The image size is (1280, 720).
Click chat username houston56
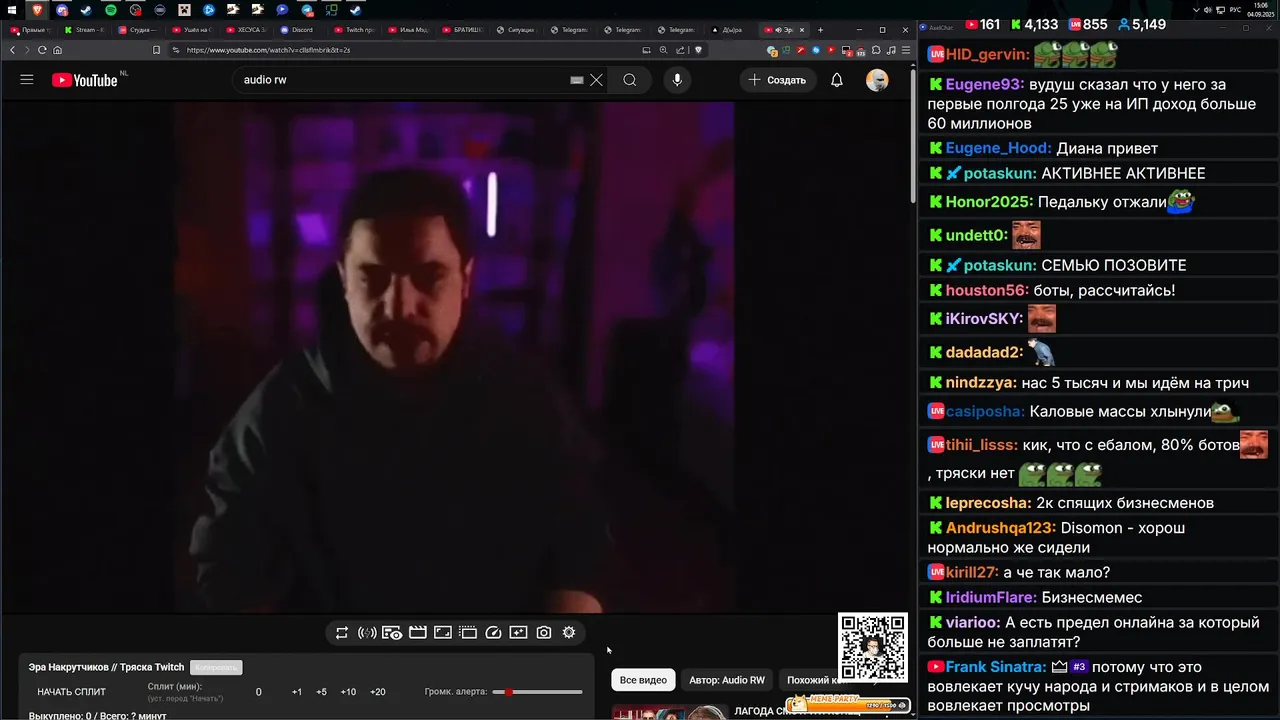[986, 290]
